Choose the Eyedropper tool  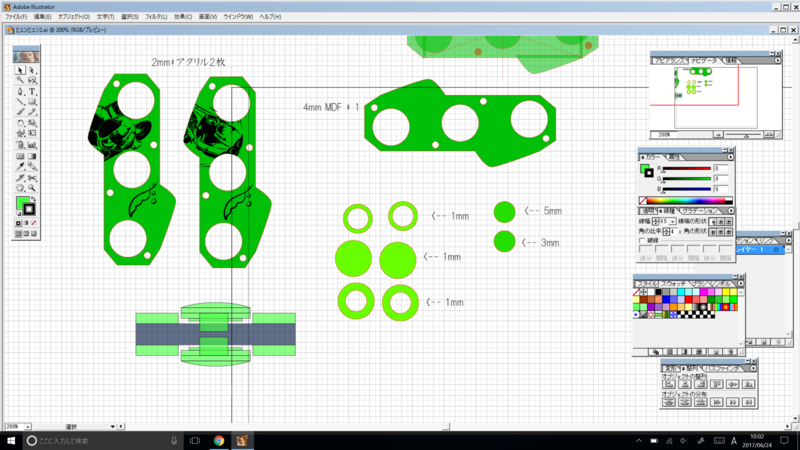pos(20,166)
